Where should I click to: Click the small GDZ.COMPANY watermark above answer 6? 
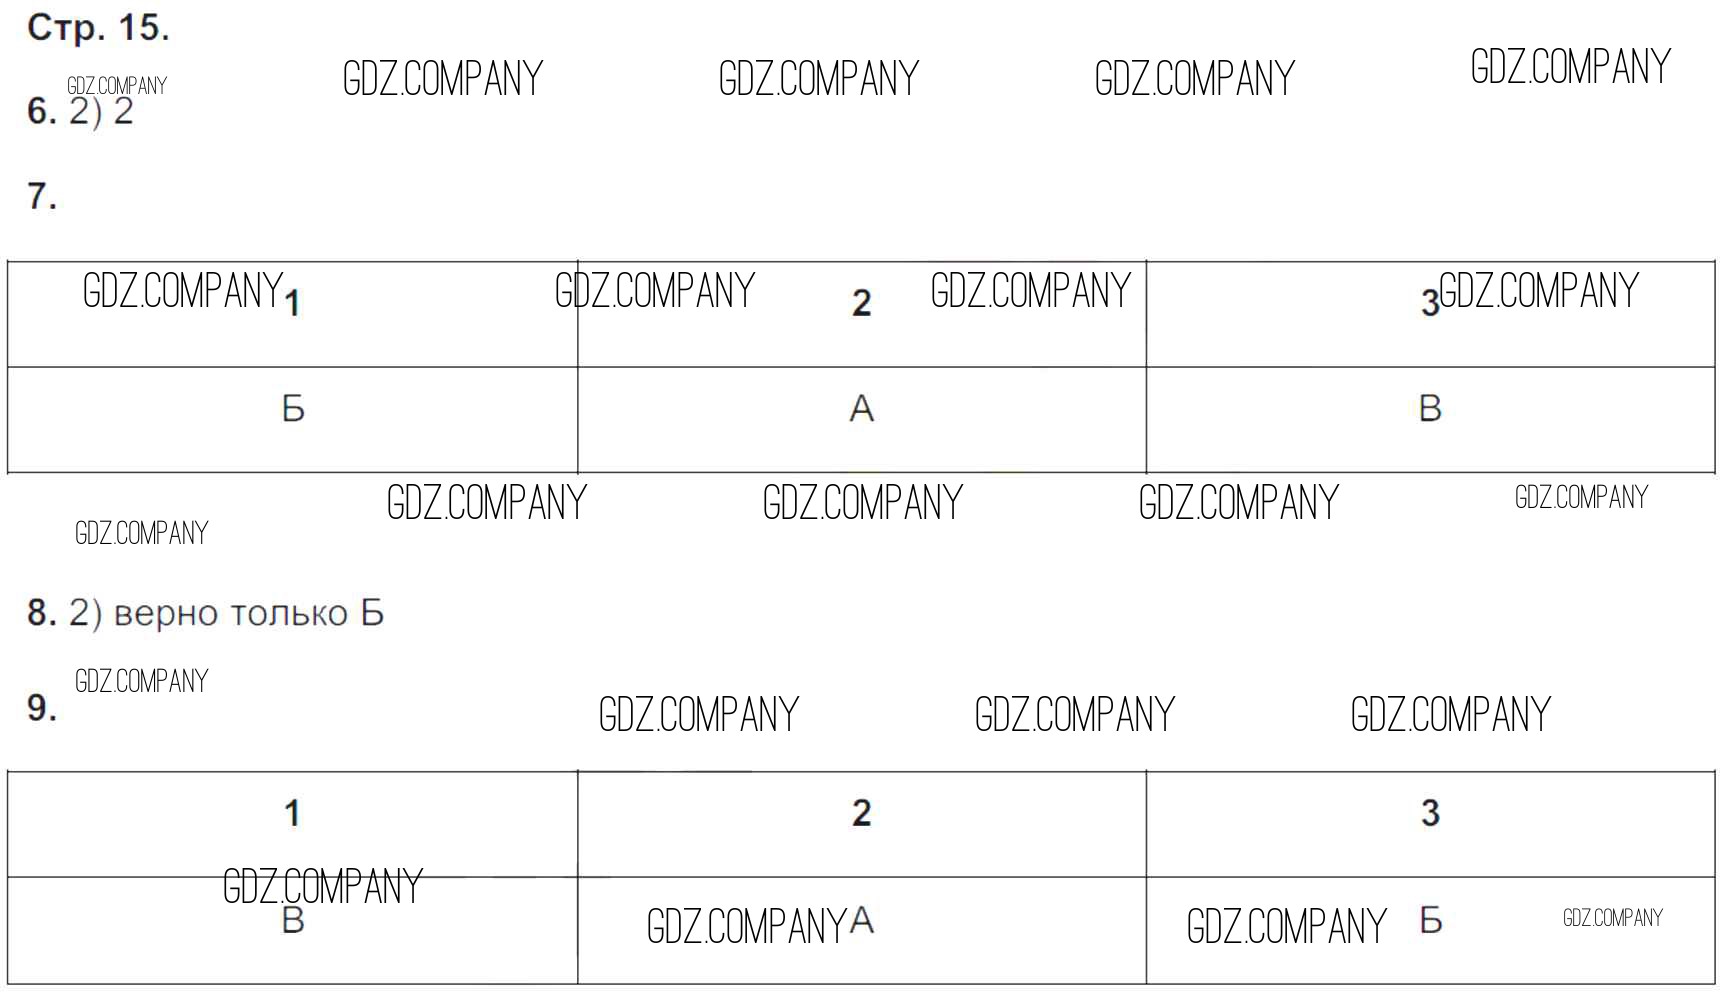coord(117,85)
